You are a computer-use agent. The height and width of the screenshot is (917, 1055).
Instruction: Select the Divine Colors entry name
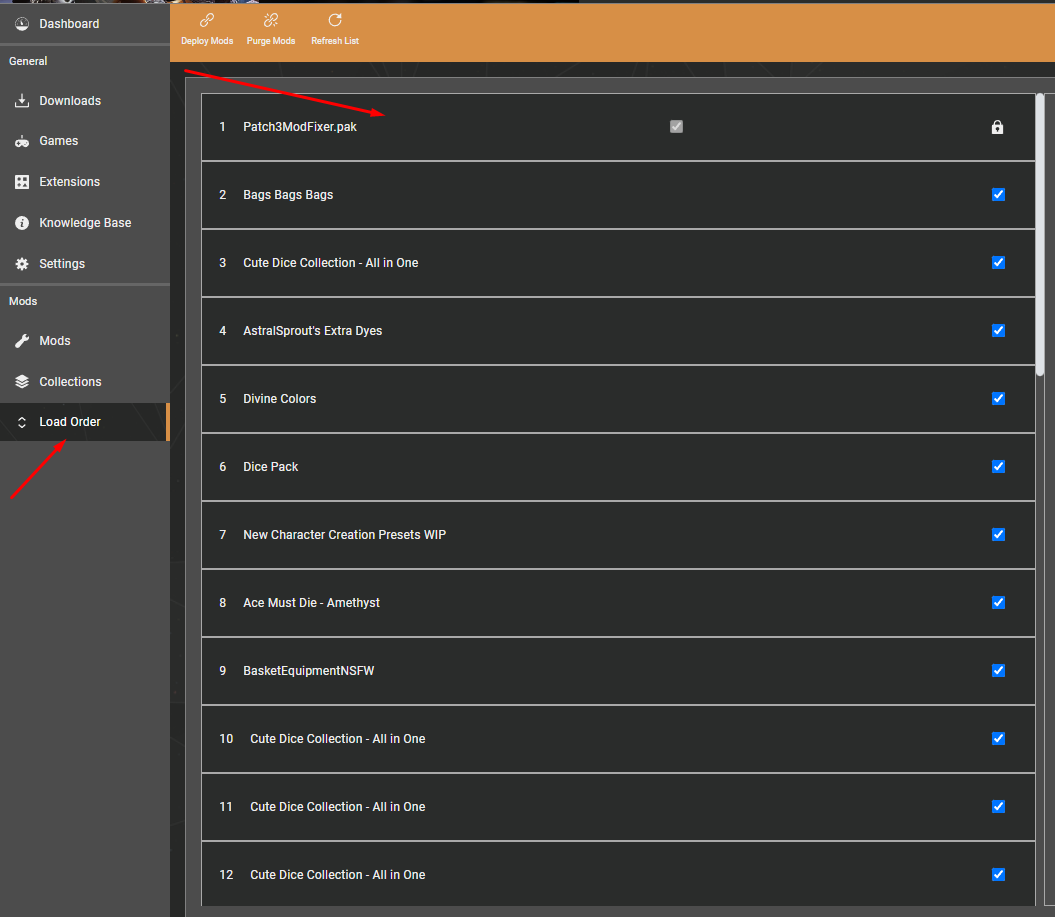280,398
